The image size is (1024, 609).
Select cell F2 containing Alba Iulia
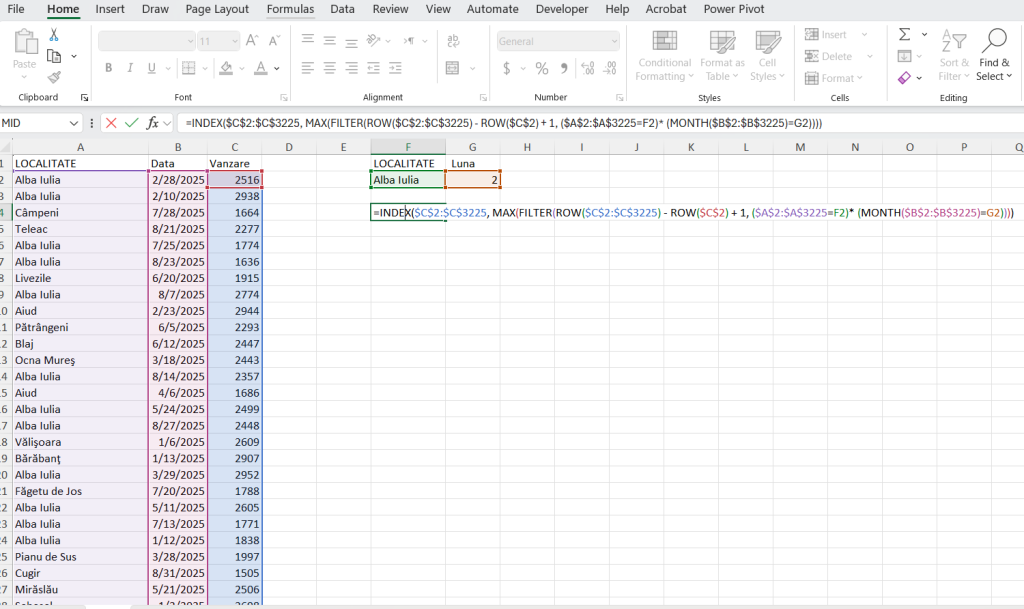pyautogui.click(x=408, y=180)
